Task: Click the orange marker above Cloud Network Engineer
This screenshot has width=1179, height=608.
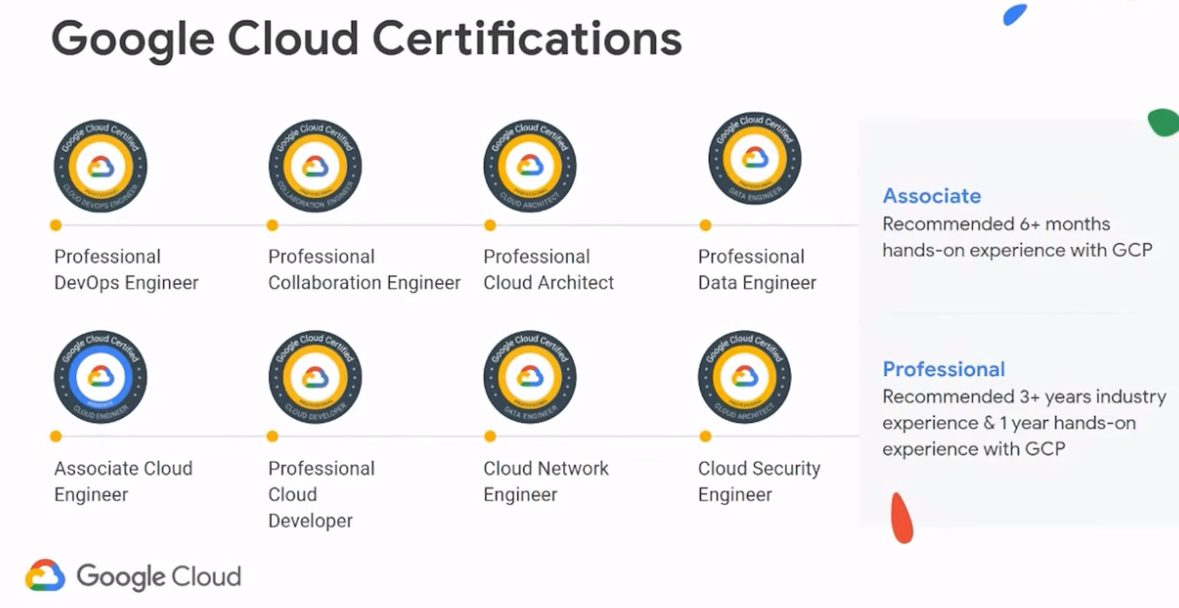Action: (490, 436)
